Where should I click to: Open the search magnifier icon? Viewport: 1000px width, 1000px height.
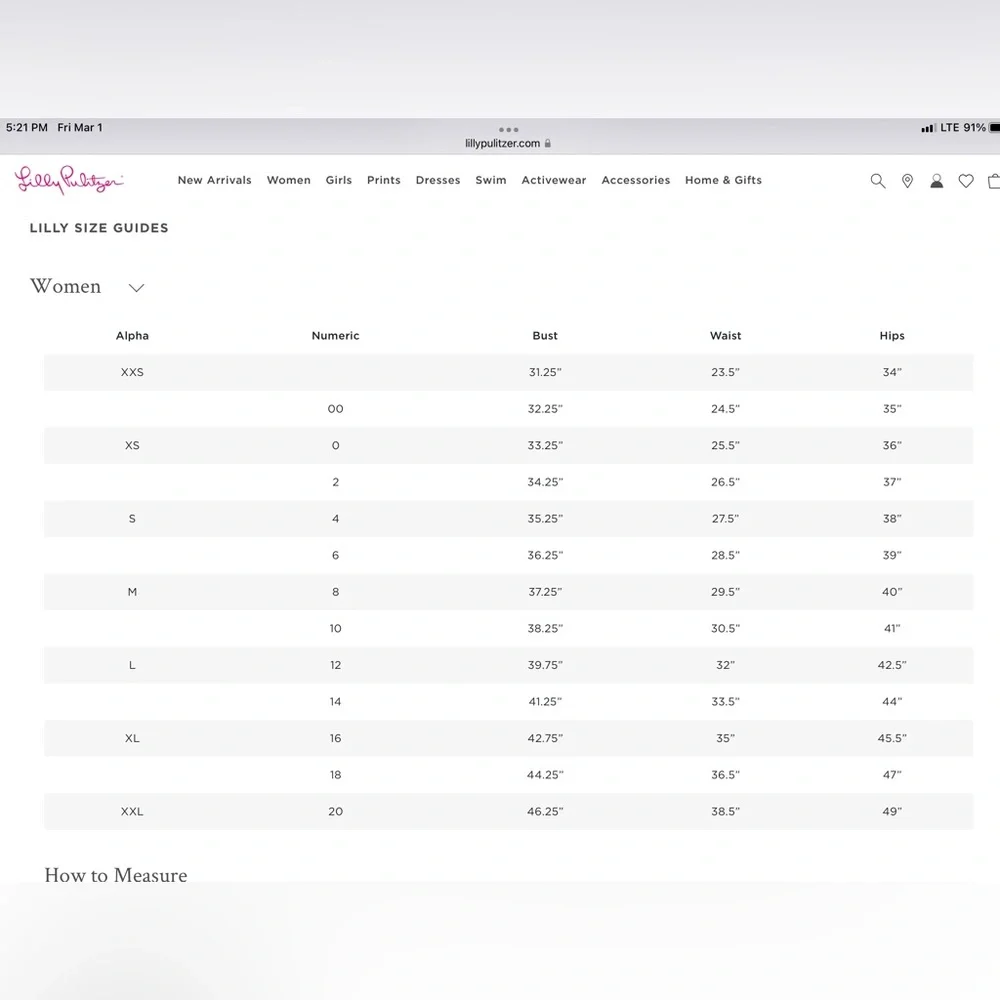point(878,181)
